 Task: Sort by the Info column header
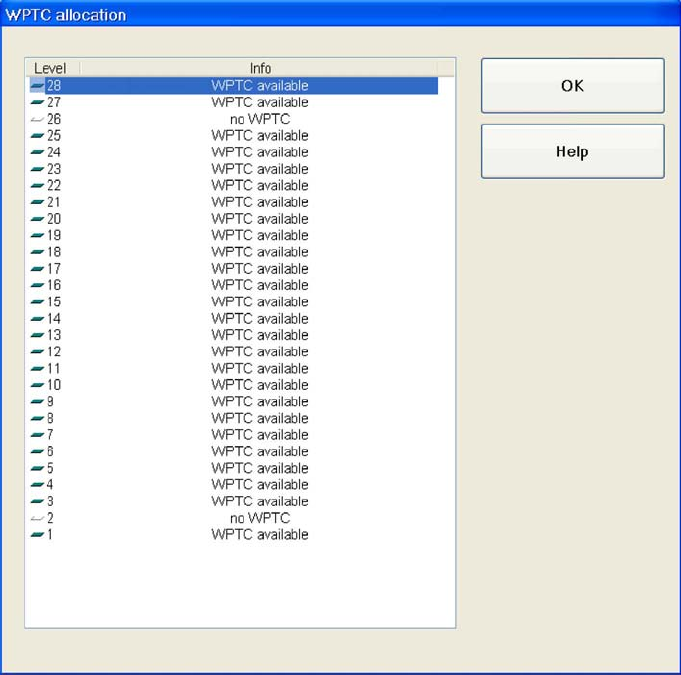tap(260, 68)
